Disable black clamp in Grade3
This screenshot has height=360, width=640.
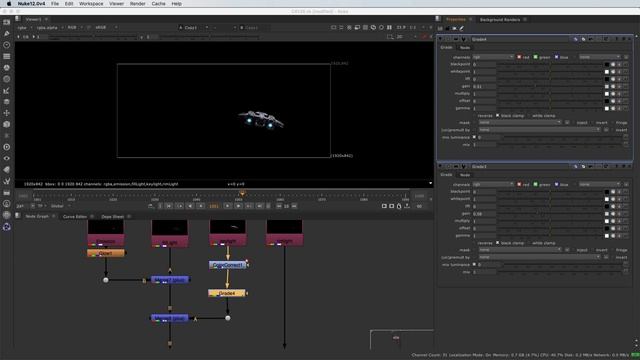497,243
